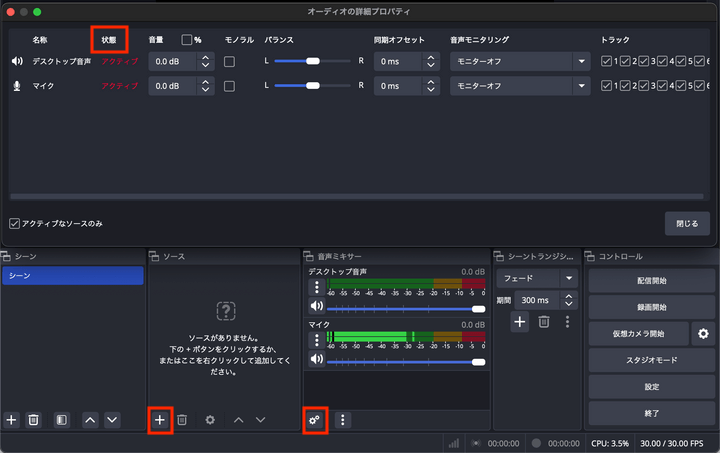Image resolution: width=720 pixels, height=453 pixels.
Task: Click the desktop audio speaker icon in properties
Action: (x=17, y=61)
